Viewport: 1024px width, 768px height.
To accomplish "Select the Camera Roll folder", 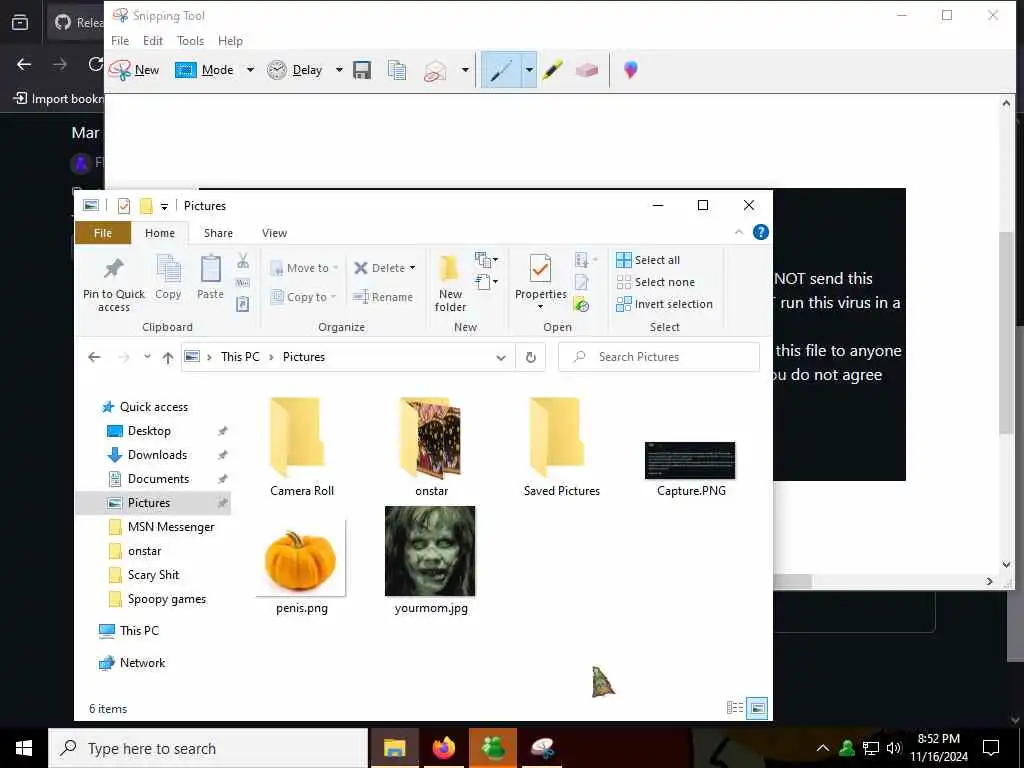I will pos(302,447).
